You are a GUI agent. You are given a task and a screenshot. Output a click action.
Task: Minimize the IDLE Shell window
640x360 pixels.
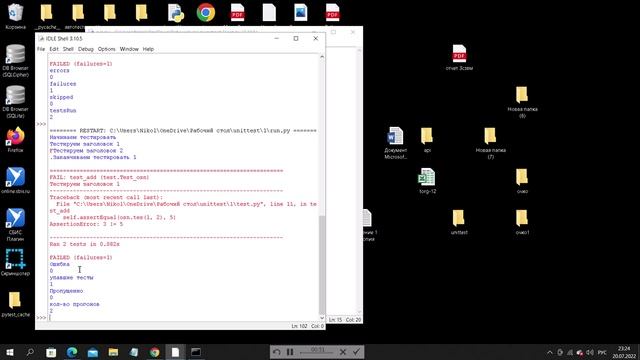pos(276,38)
